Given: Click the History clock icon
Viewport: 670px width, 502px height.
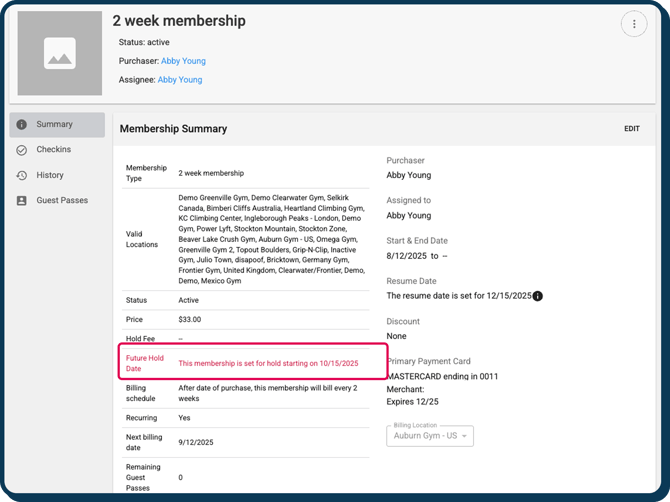Looking at the screenshot, I should (x=22, y=175).
